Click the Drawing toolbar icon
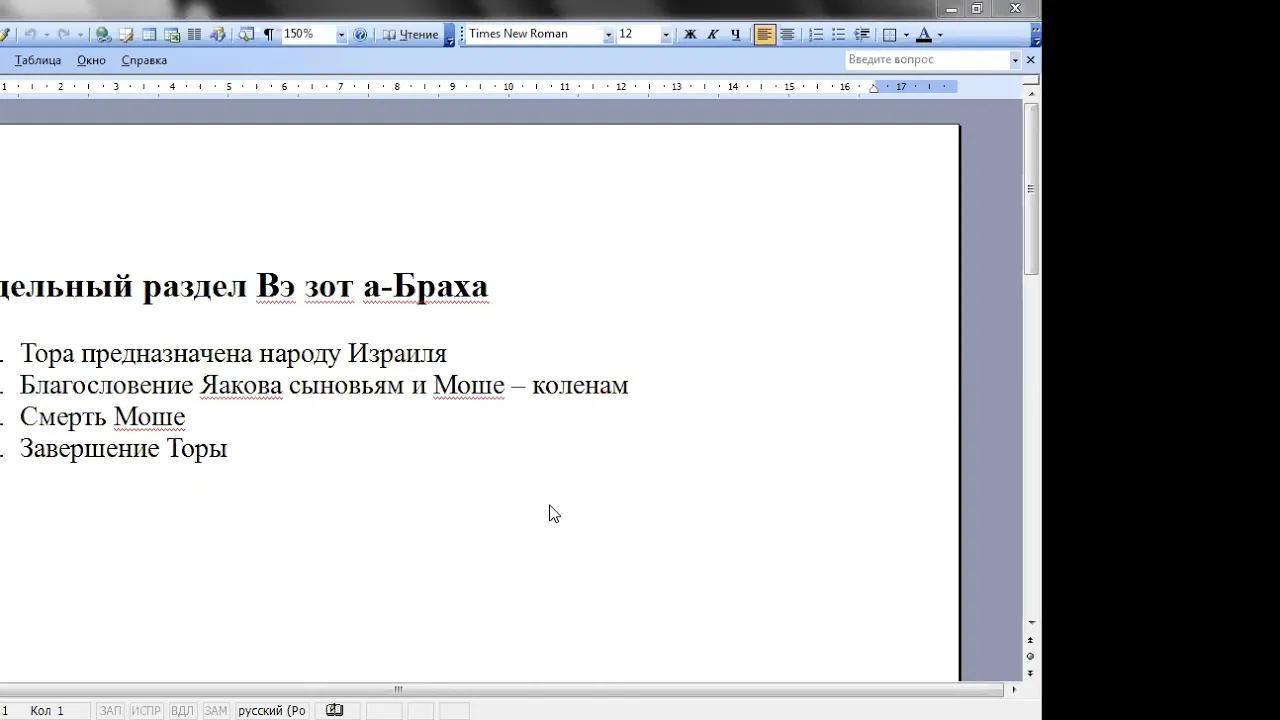The width and height of the screenshot is (1280, 720). point(217,34)
